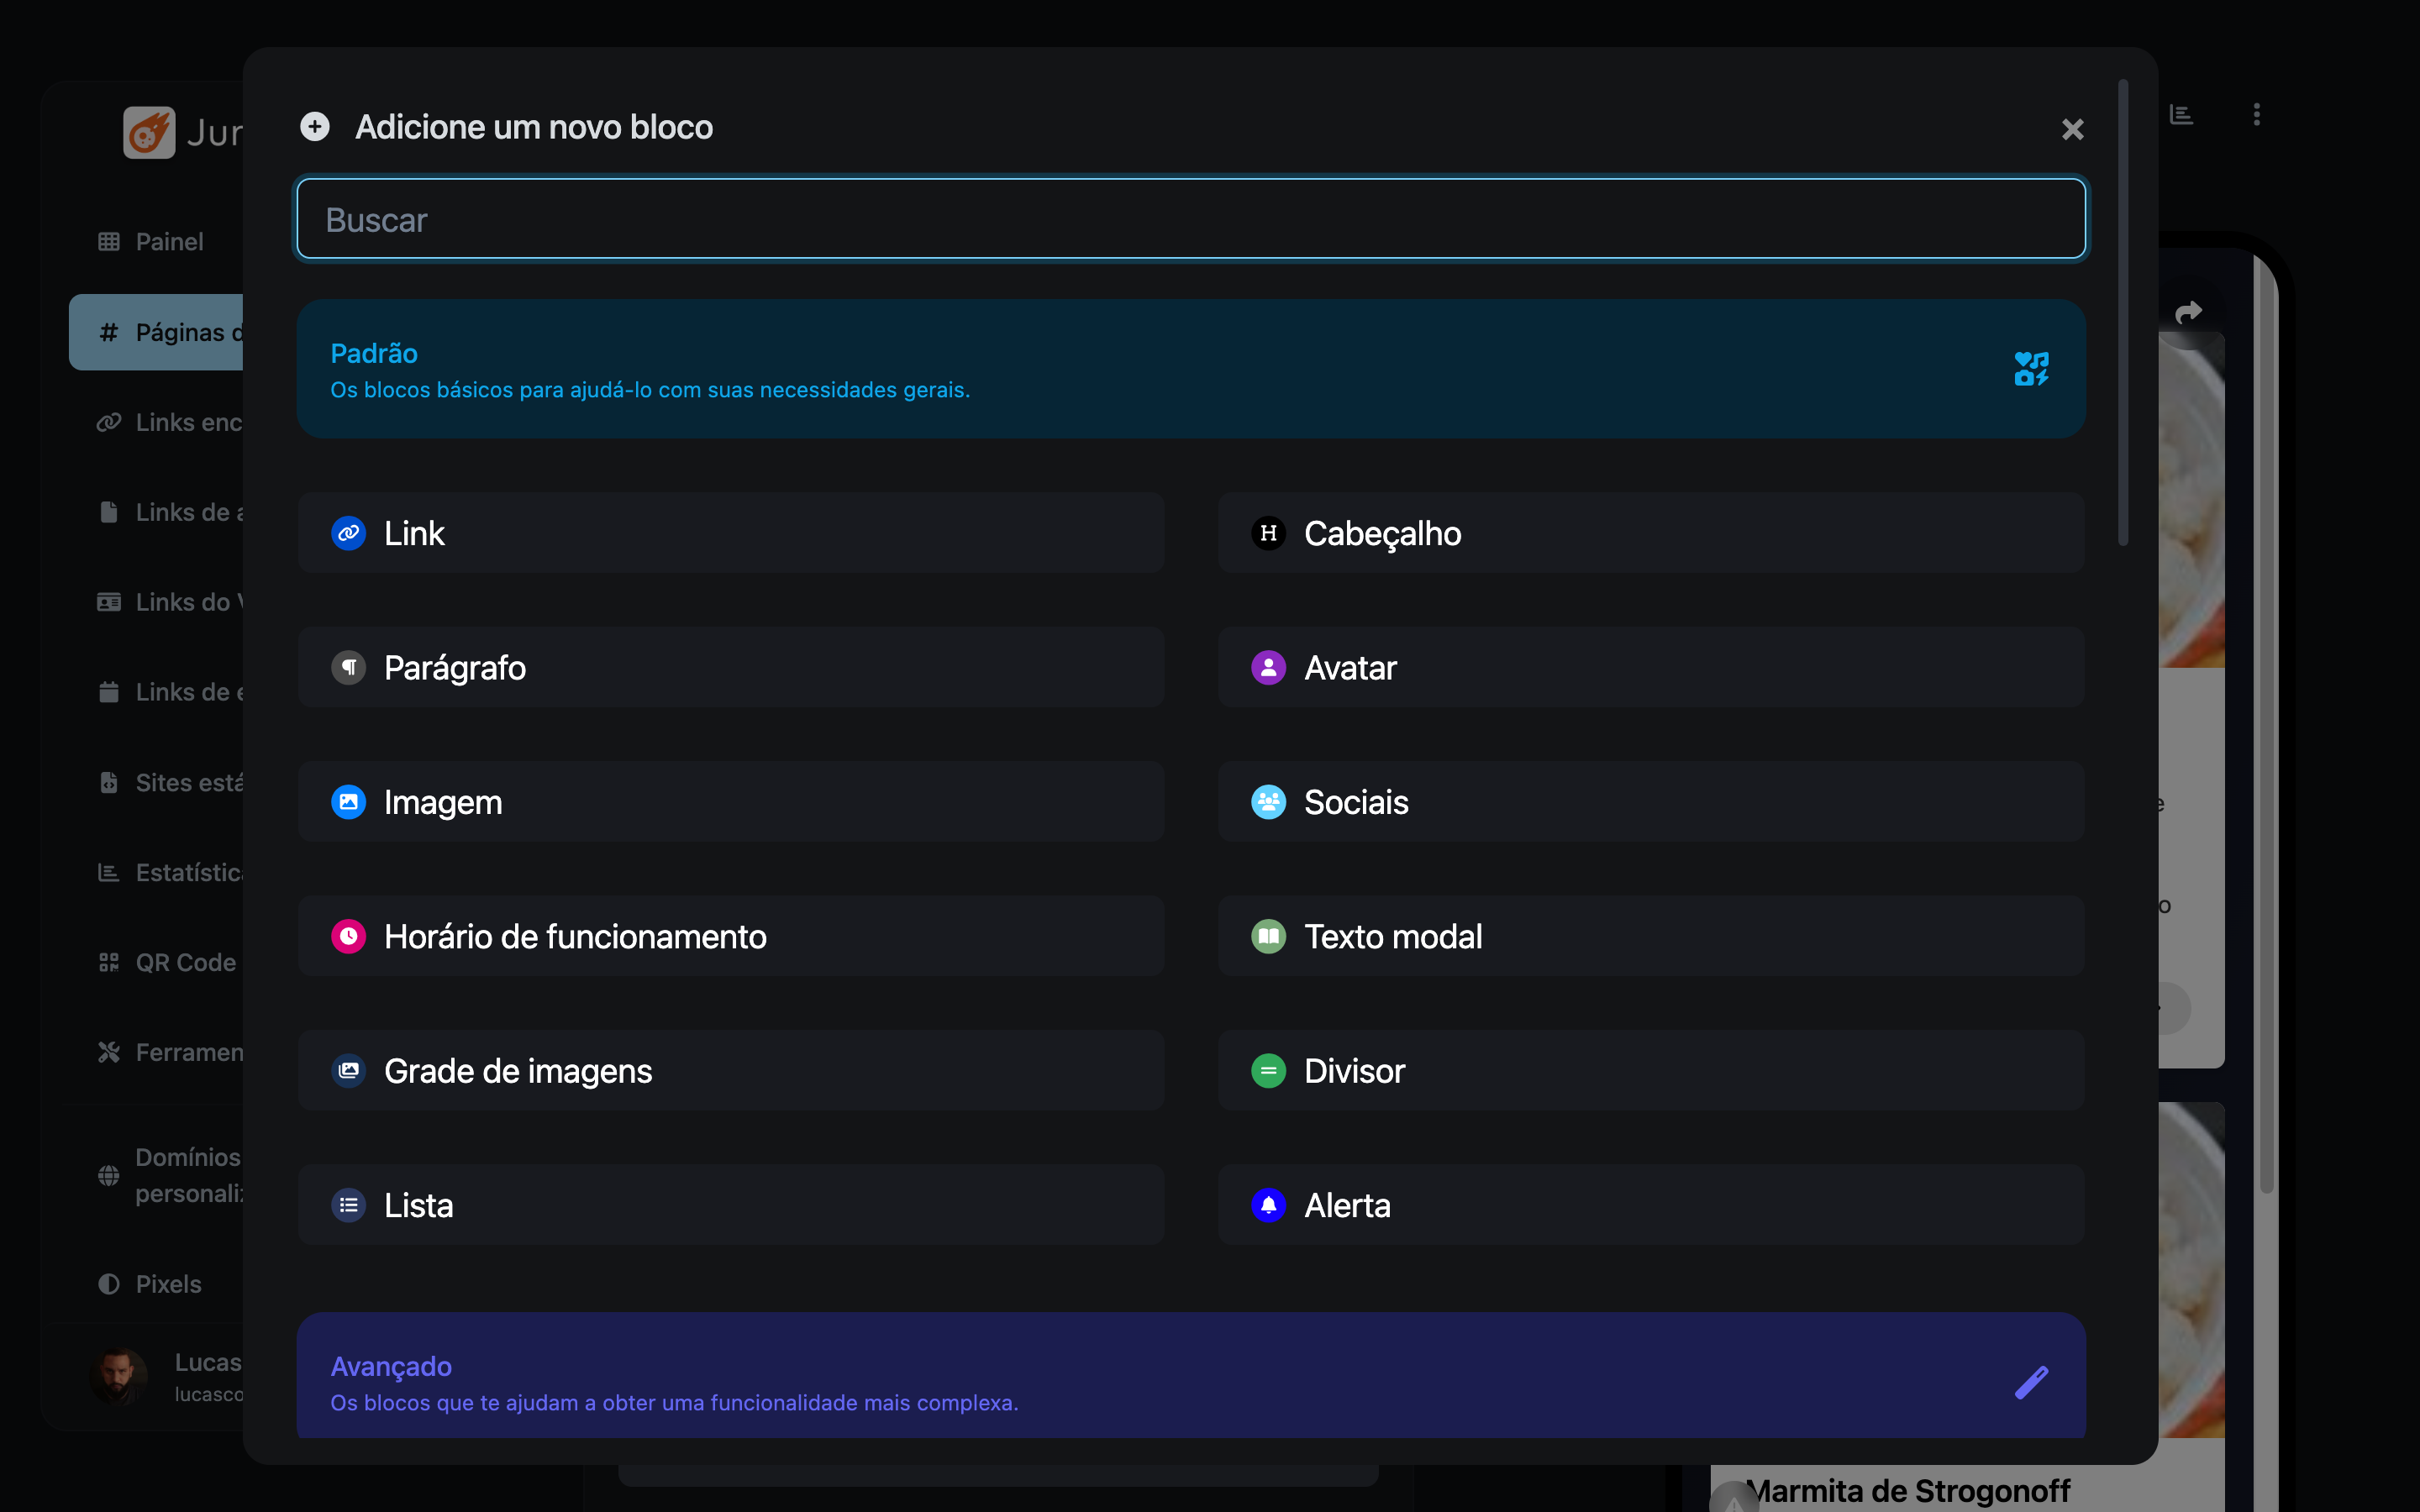
Task: Open Painel in the background sidebar
Action: (x=156, y=242)
